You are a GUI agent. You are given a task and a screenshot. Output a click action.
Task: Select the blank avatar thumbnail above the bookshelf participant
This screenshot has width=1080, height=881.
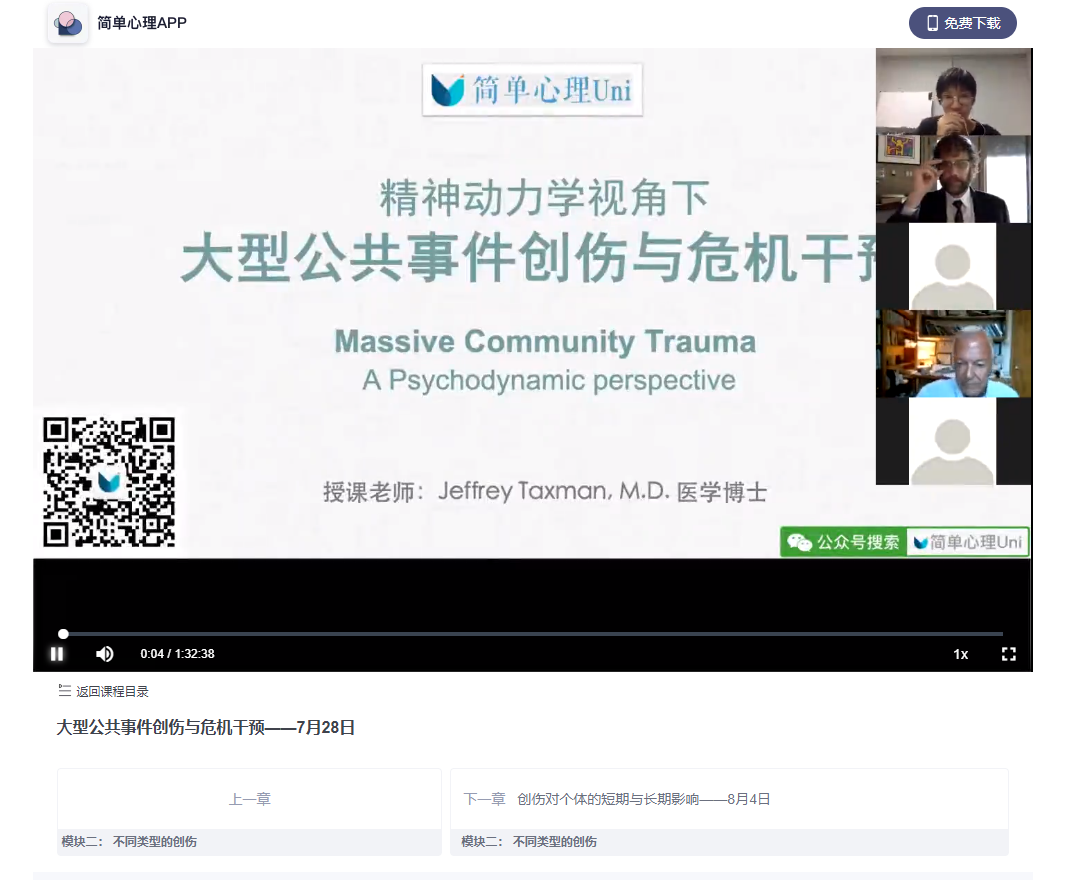pyautogui.click(x=953, y=267)
